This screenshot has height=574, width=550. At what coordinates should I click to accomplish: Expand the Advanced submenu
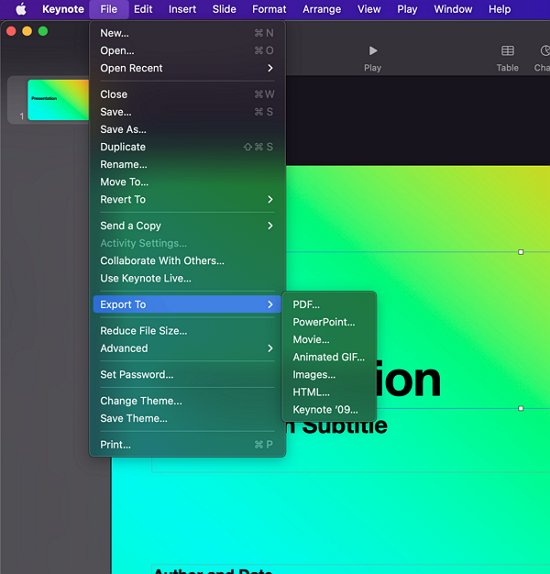point(187,348)
